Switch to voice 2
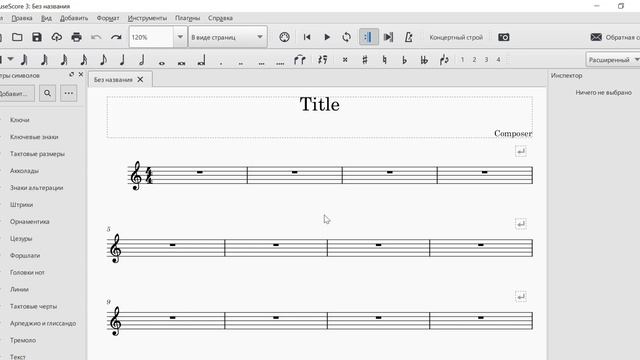The width and height of the screenshot is (640, 360). (474, 60)
